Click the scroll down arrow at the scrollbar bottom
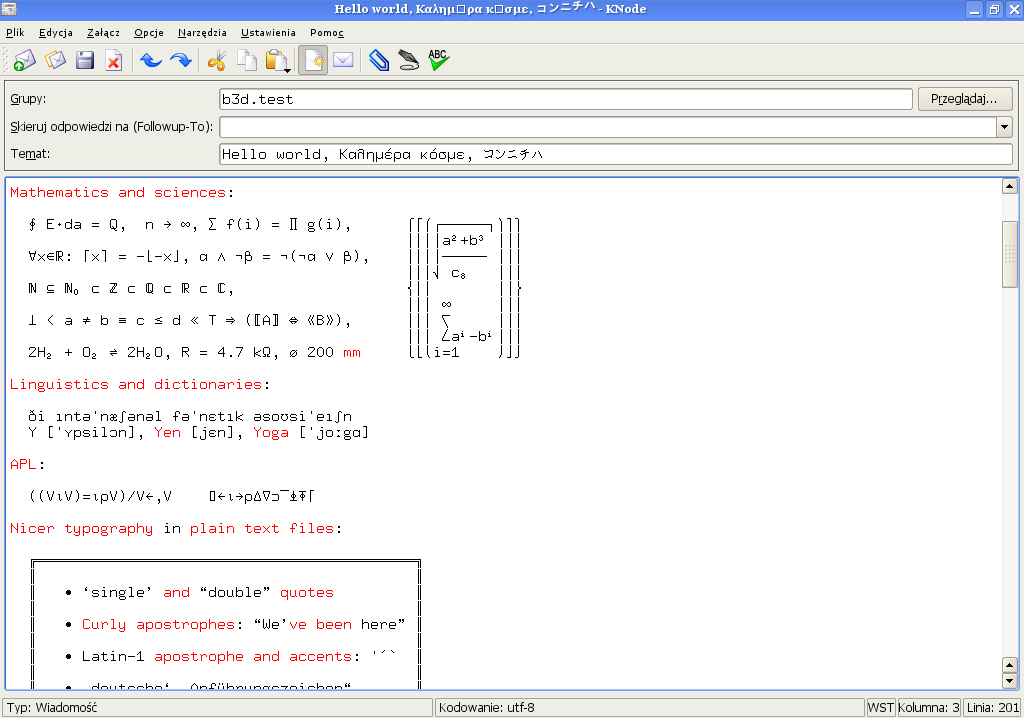 (1010, 681)
